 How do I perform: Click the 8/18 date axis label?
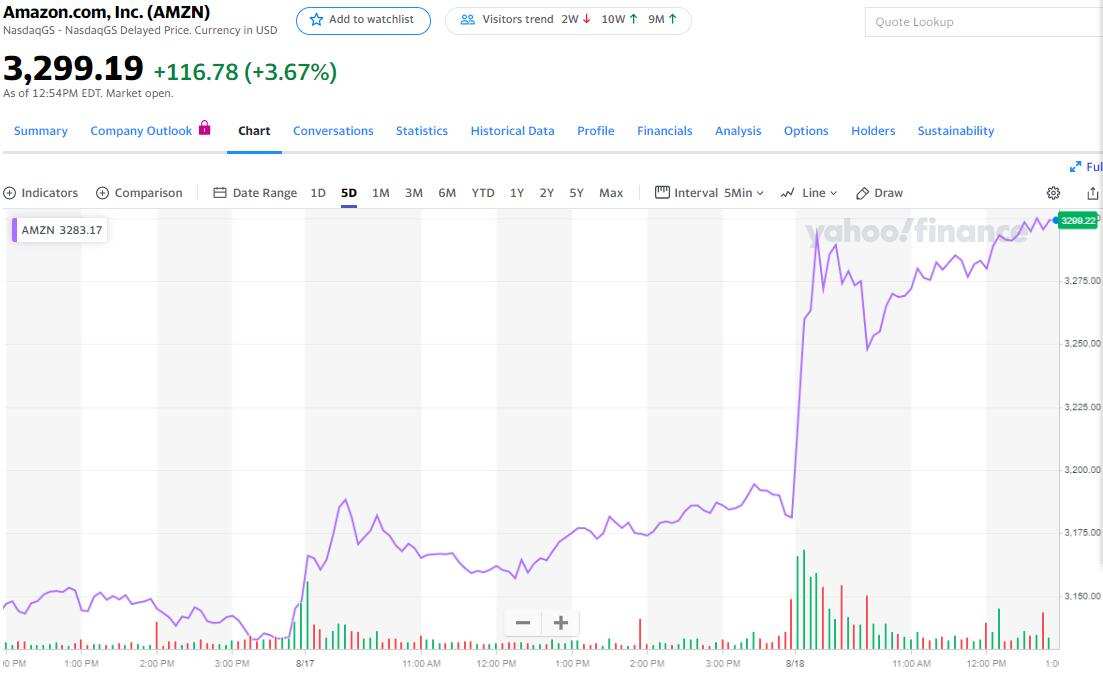(795, 663)
